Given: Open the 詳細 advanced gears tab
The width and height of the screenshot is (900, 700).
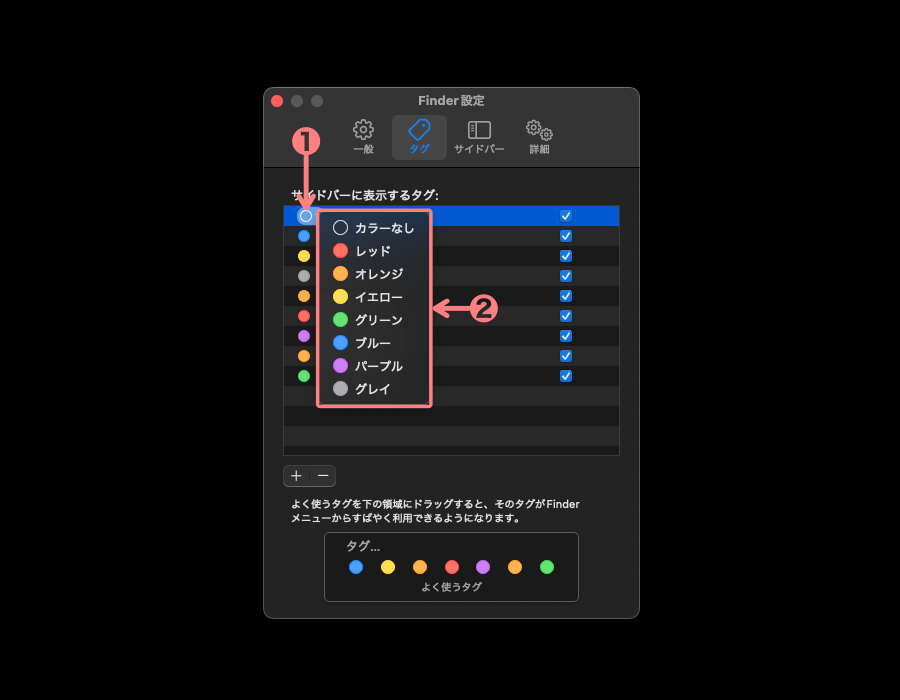Looking at the screenshot, I should click(x=539, y=137).
